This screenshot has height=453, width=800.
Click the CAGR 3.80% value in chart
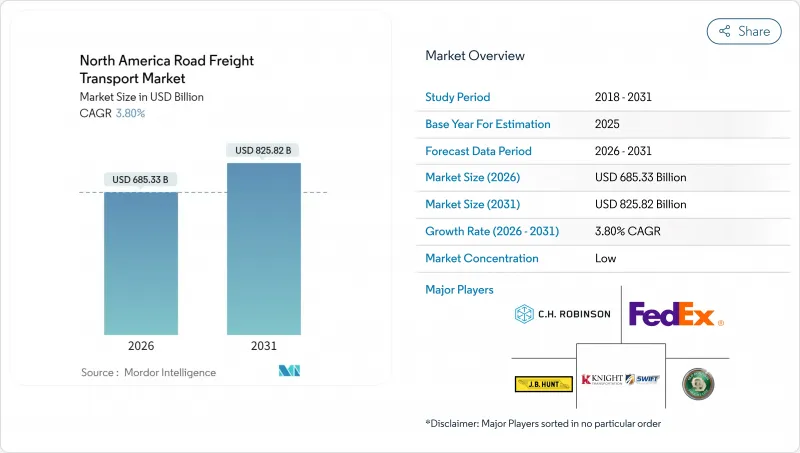[x=131, y=113]
